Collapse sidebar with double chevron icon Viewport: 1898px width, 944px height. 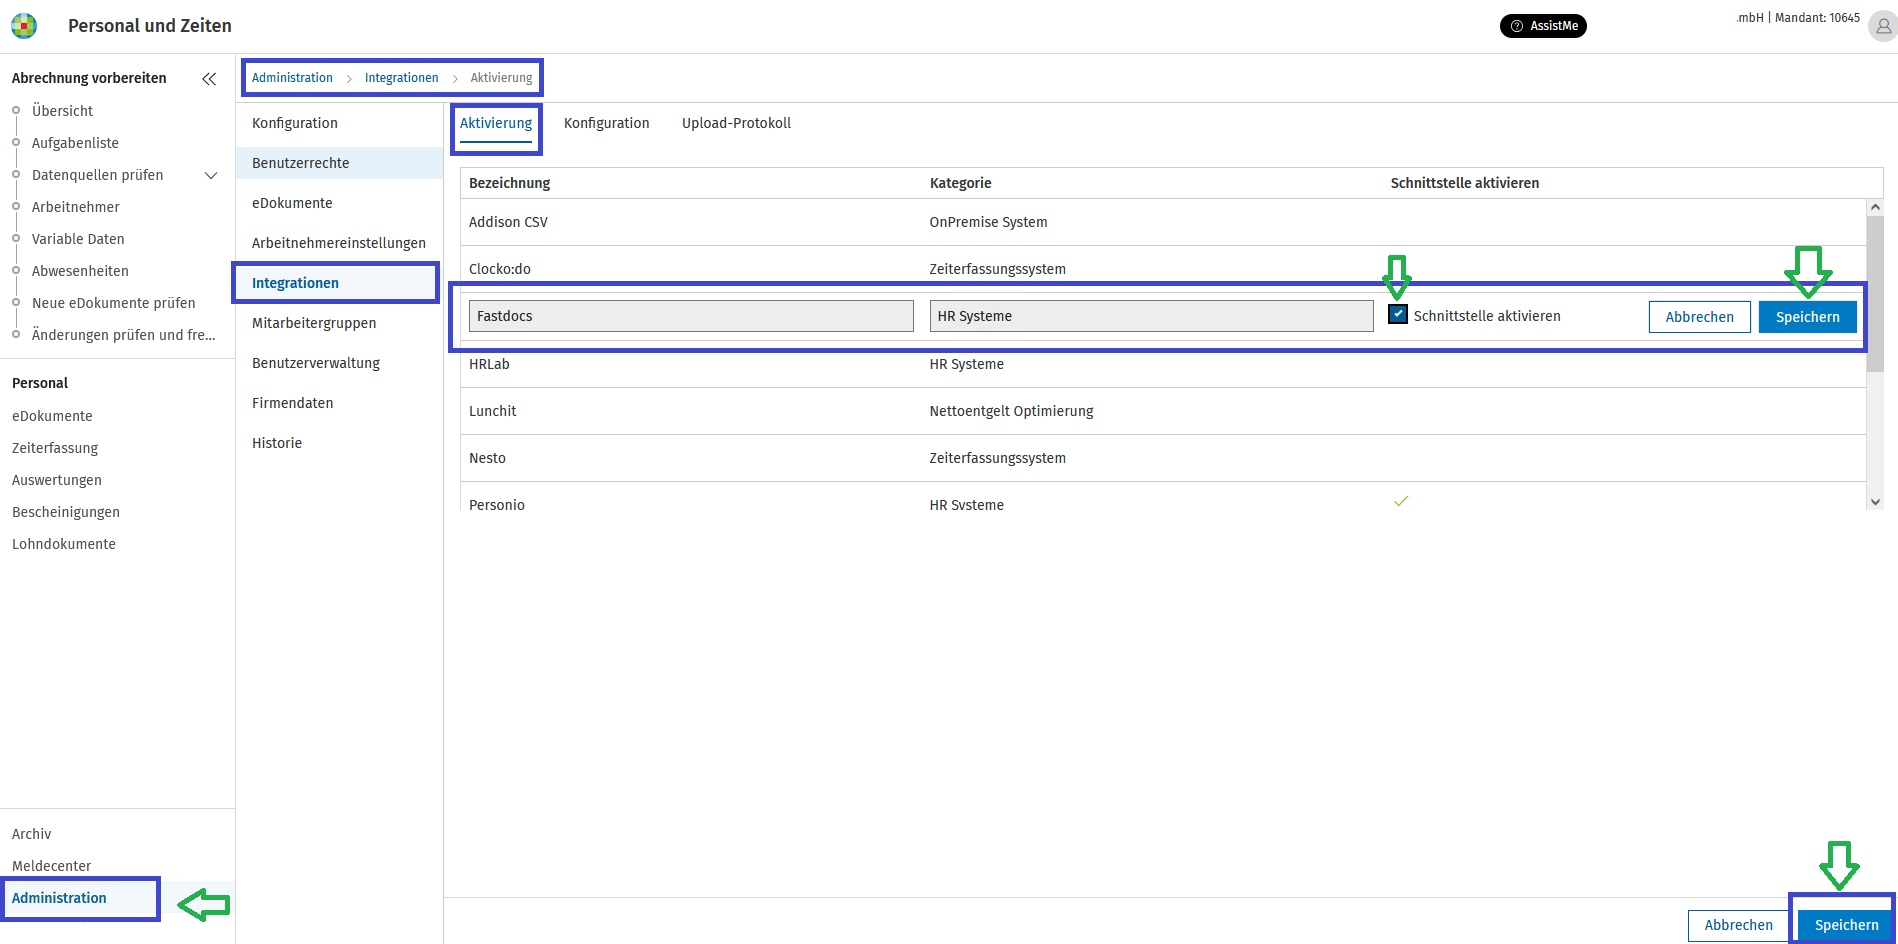click(209, 79)
